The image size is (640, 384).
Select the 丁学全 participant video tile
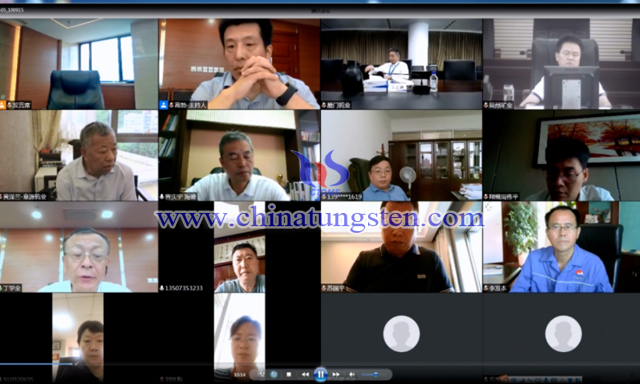pyautogui.click(x=79, y=247)
